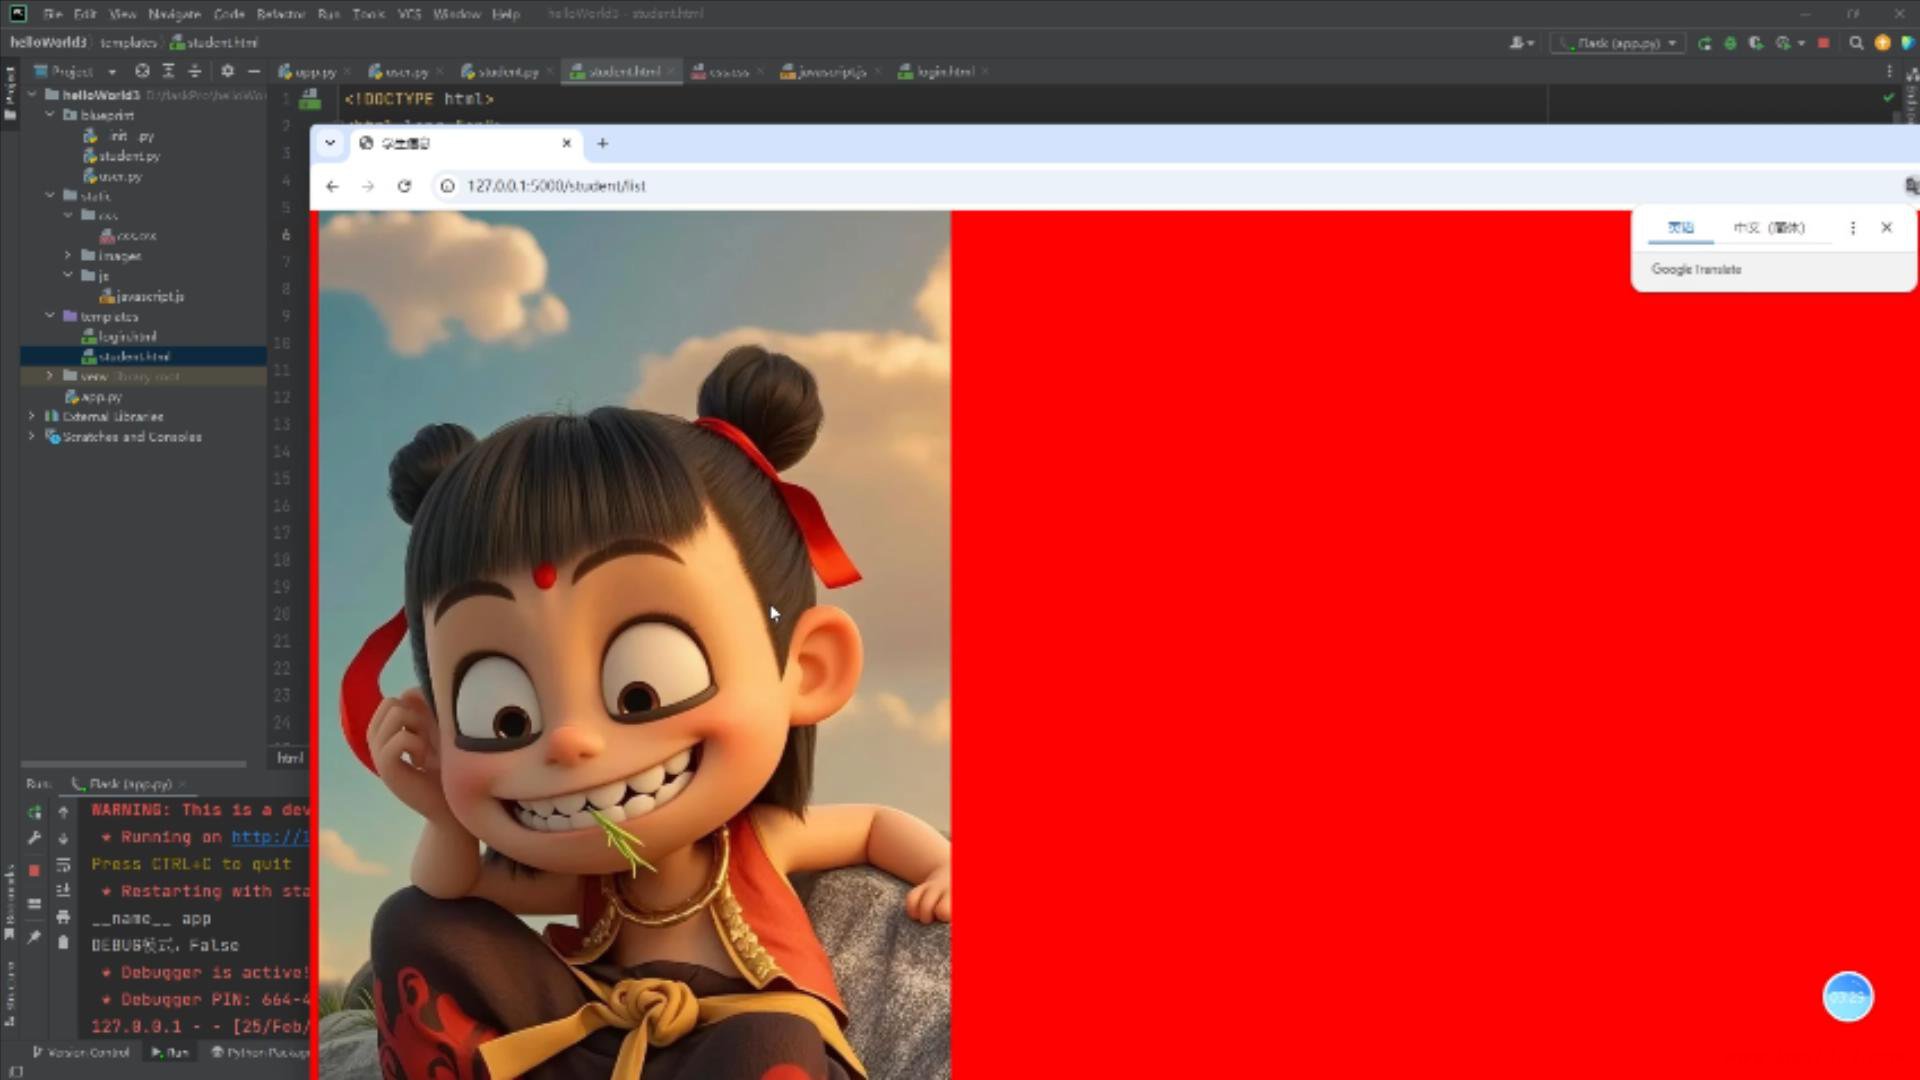
Task: Open the Refactor menu
Action: (280, 14)
